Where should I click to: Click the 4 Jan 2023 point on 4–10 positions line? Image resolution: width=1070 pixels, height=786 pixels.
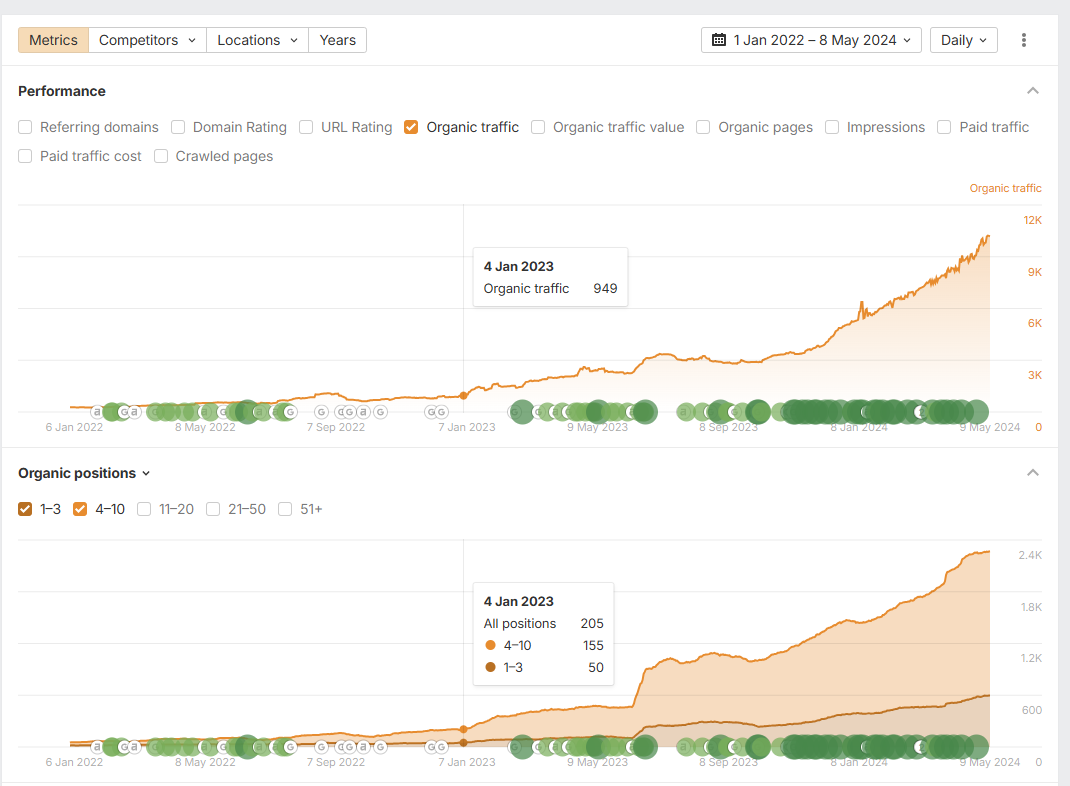pos(464,729)
